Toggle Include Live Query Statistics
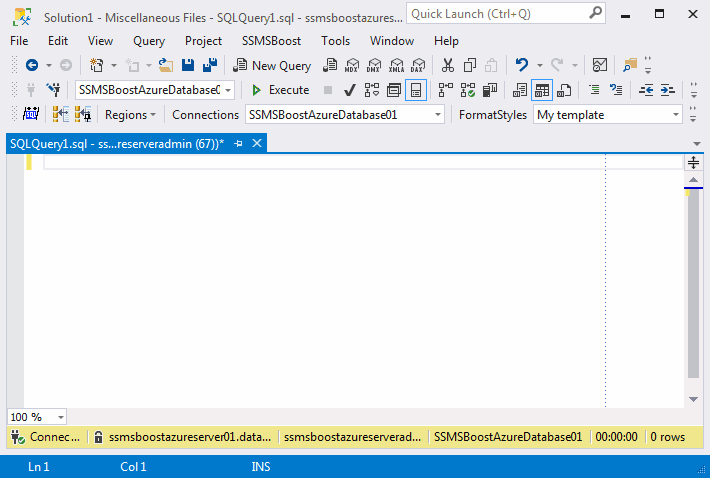 [x=468, y=90]
